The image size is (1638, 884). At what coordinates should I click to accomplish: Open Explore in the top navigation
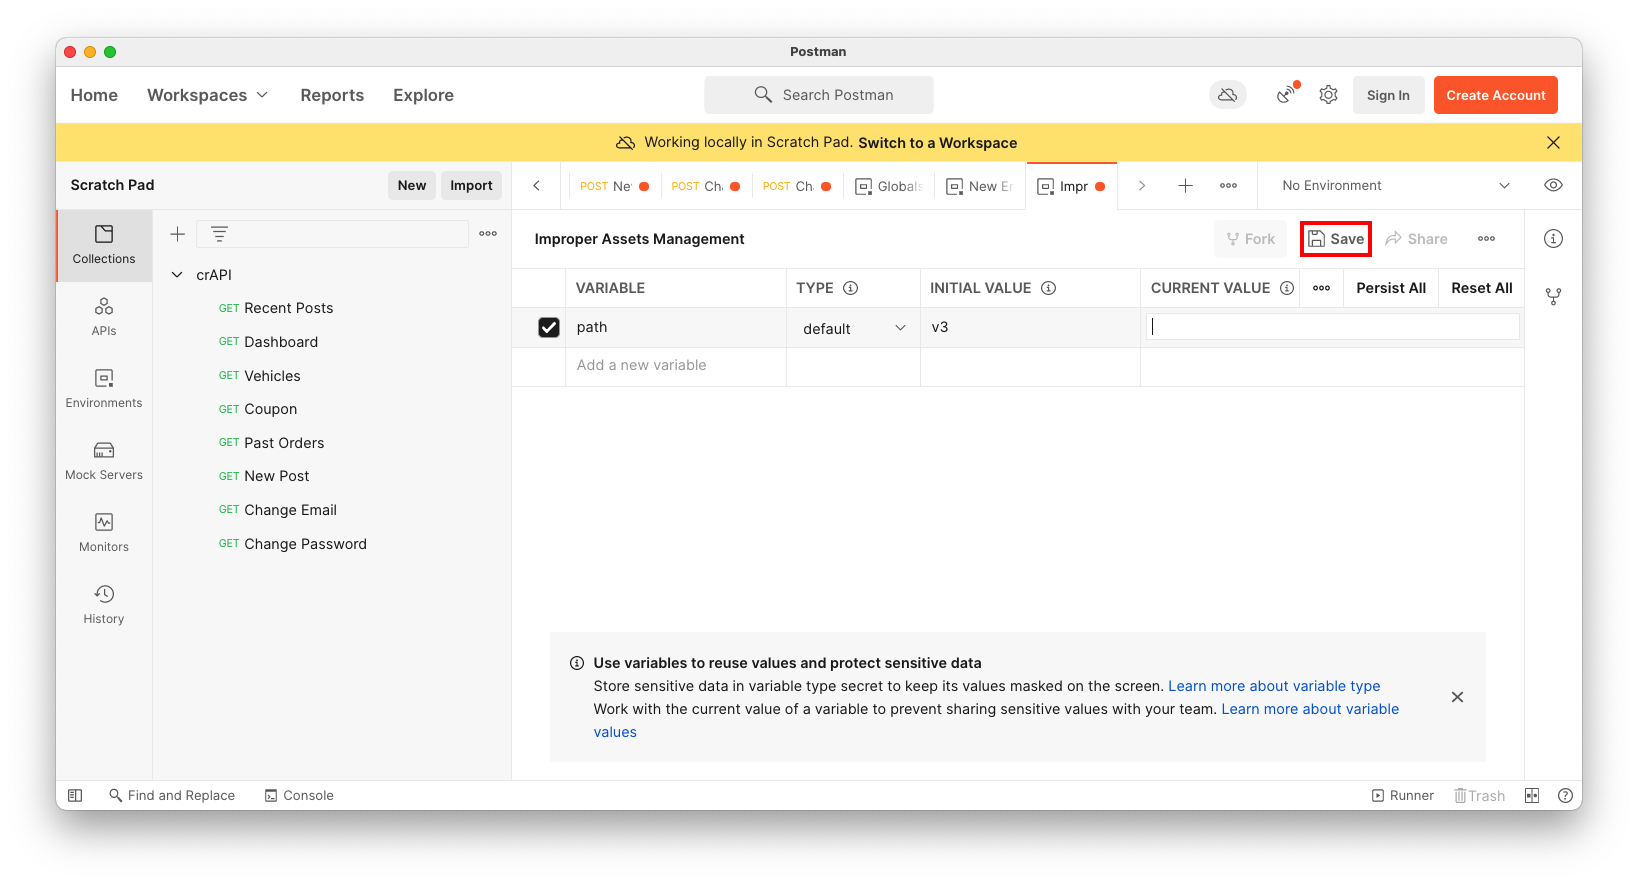pyautogui.click(x=423, y=95)
